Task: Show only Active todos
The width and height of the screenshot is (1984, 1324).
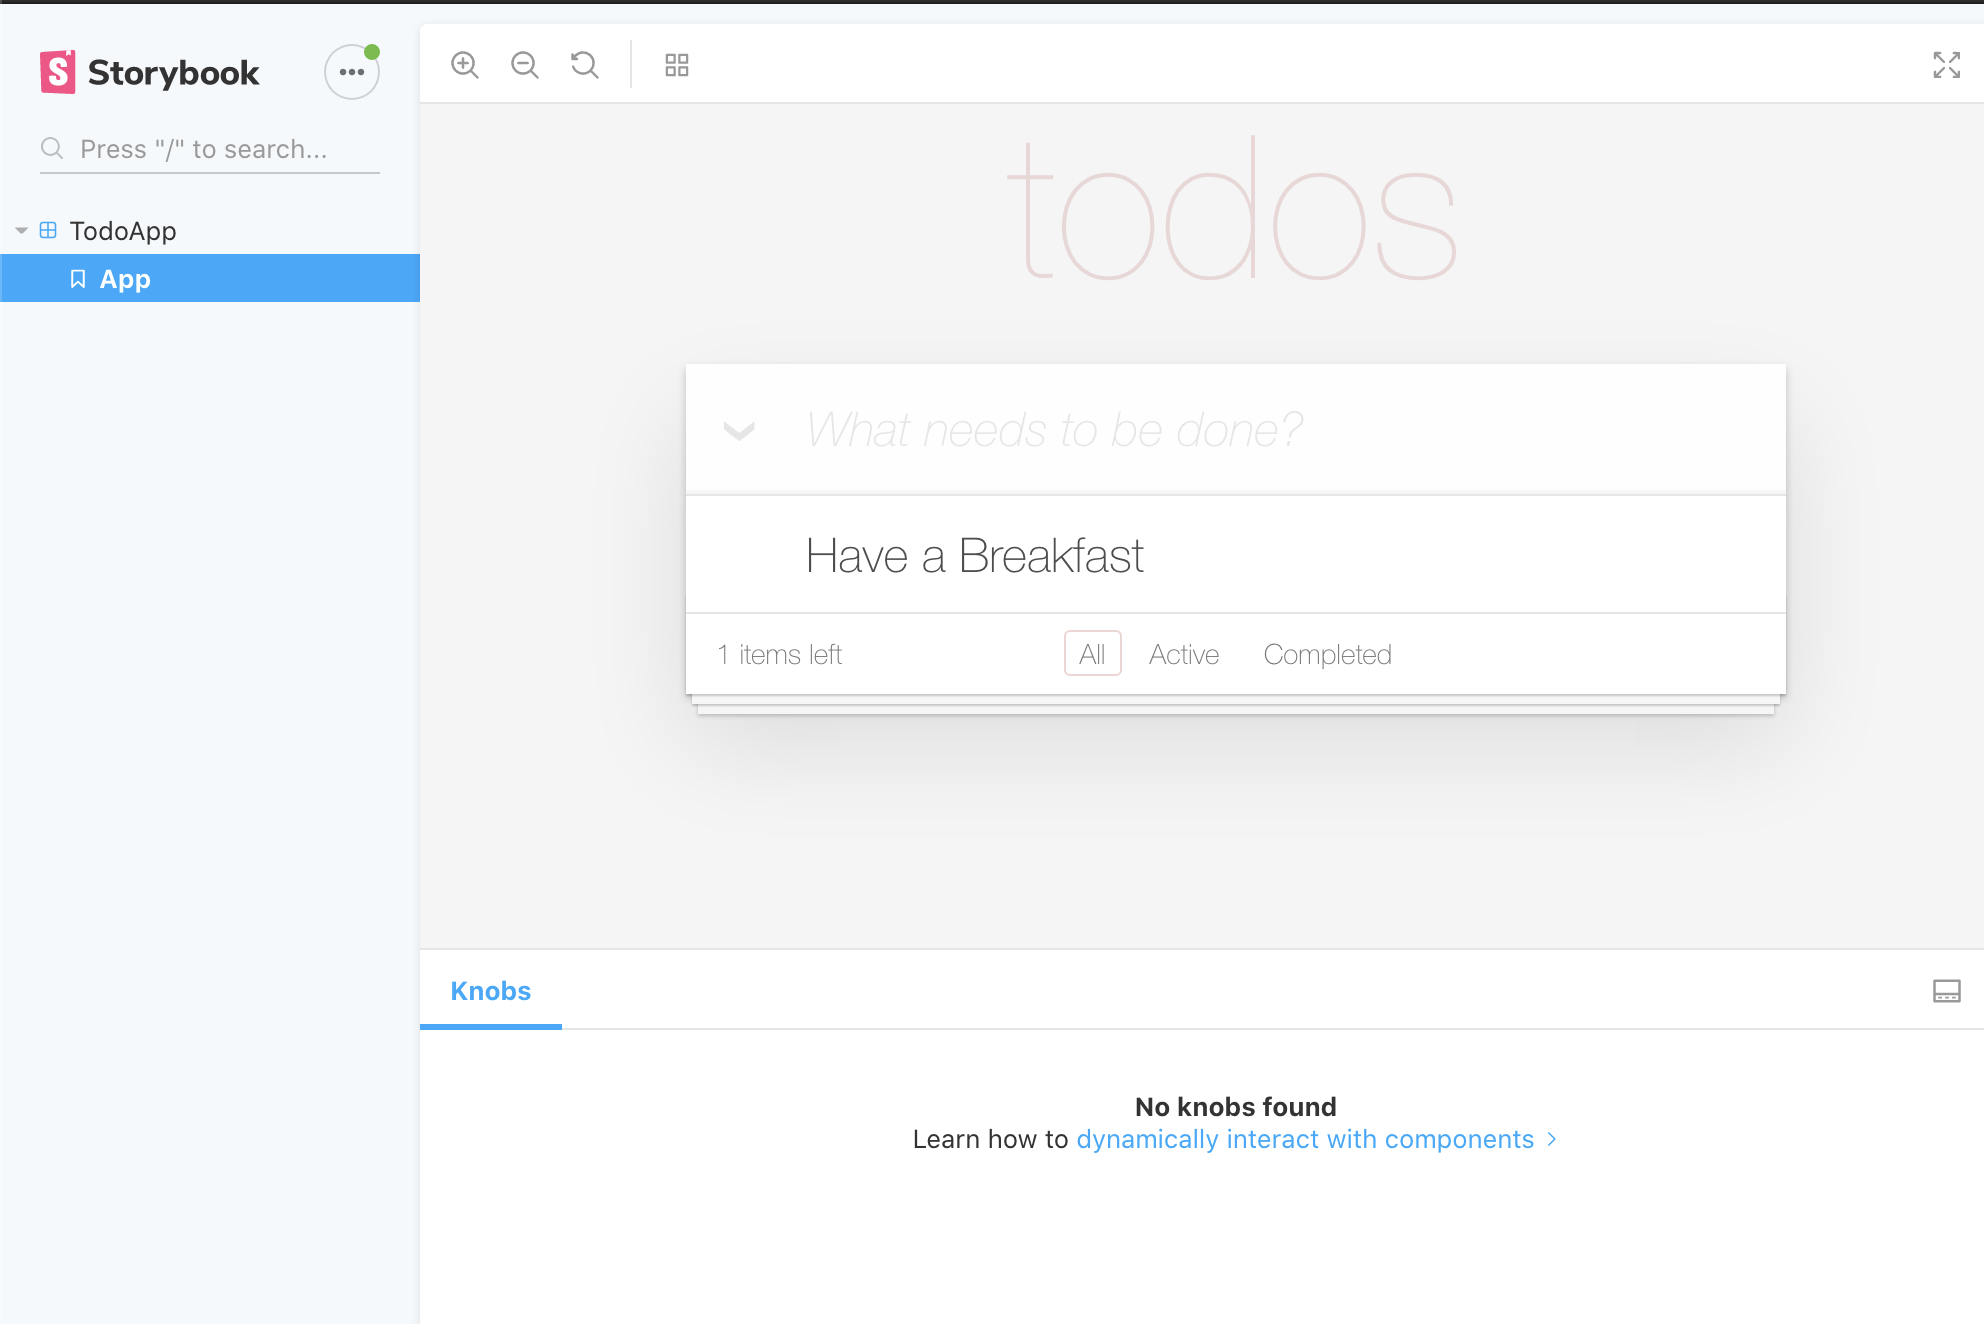Action: tap(1183, 654)
